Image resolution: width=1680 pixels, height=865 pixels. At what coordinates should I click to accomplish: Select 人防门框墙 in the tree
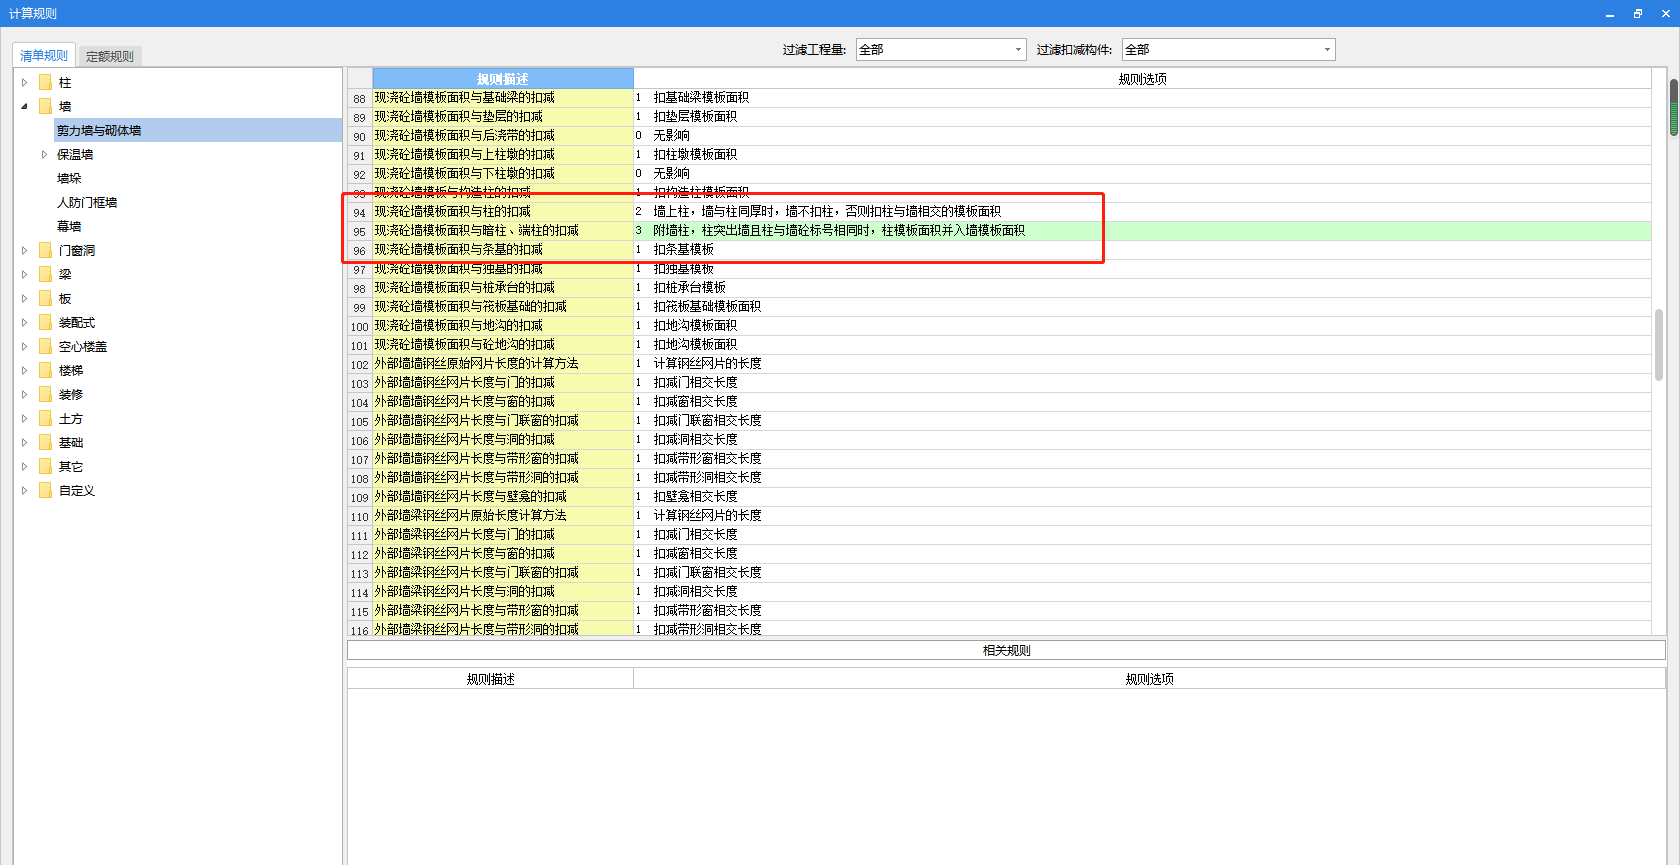(87, 203)
